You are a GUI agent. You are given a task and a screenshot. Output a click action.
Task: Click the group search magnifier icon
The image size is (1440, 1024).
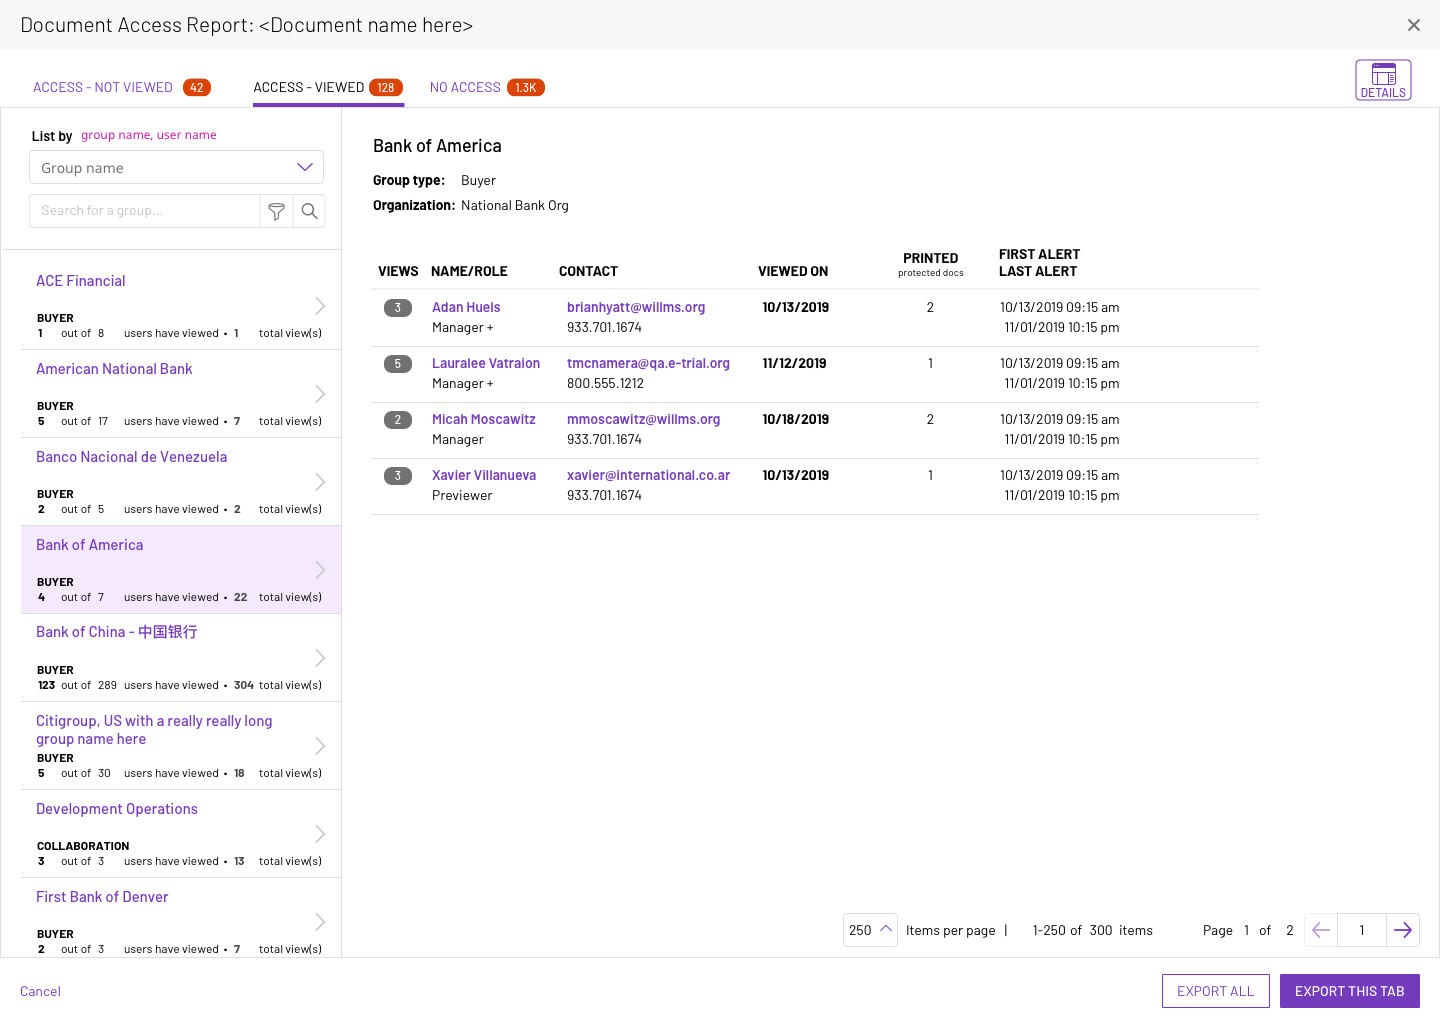point(309,211)
